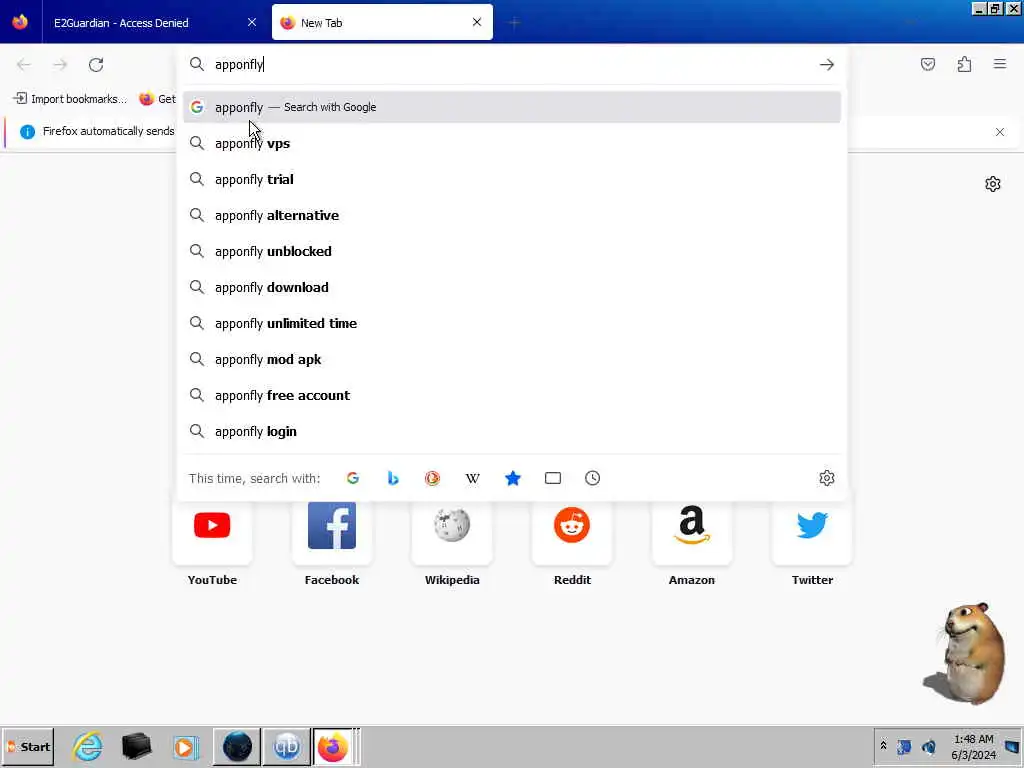The image size is (1024, 768).
Task: Select the apponfly unlimited time suggestion
Action: pyautogui.click(x=512, y=323)
